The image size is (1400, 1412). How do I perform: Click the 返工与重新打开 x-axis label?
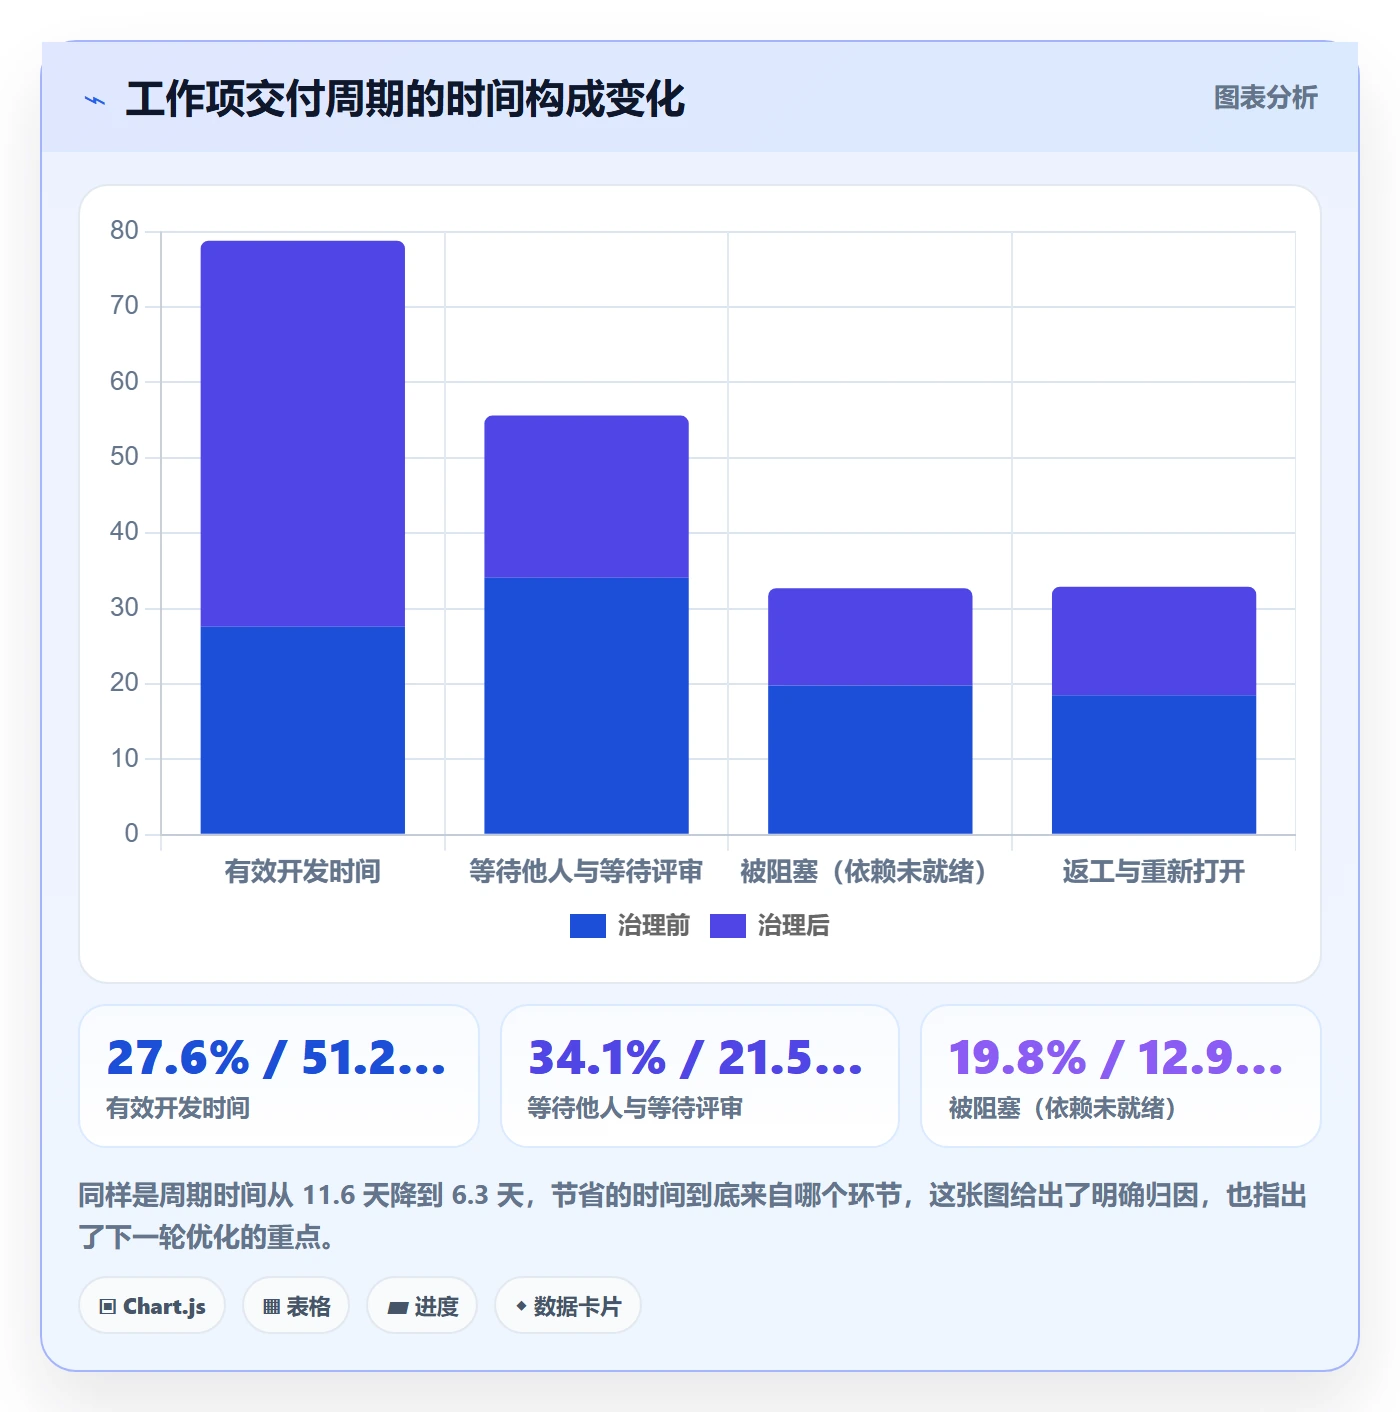point(1154,872)
